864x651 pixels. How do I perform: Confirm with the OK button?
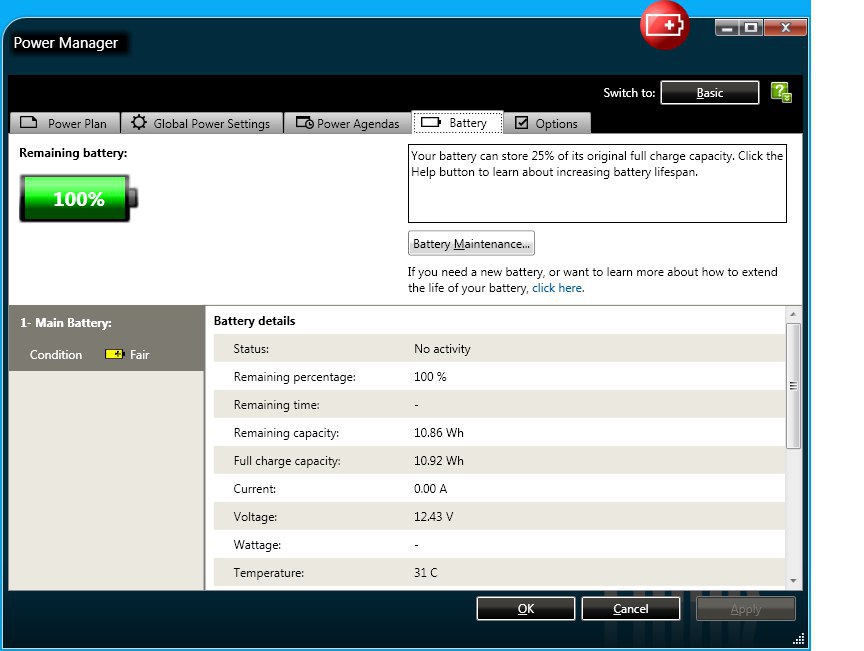coord(526,609)
